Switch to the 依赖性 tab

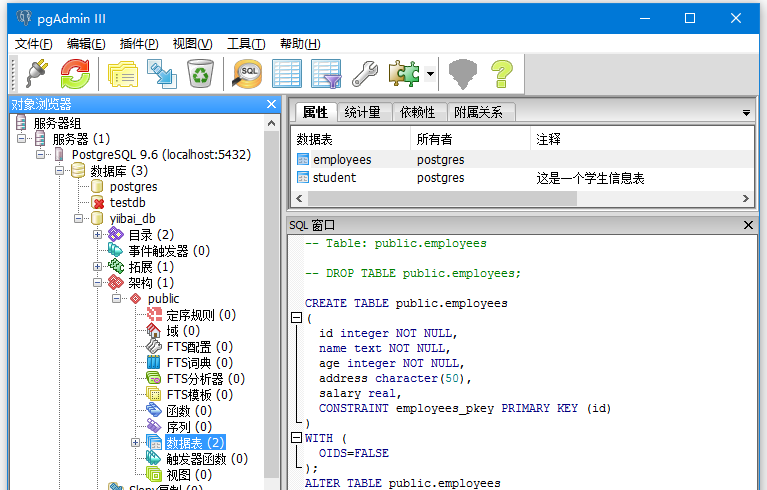tap(418, 112)
